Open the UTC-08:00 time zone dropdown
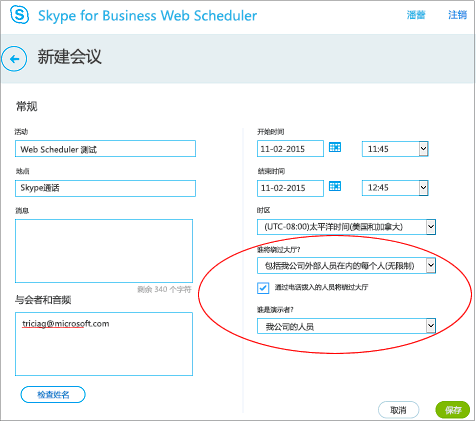The height and width of the screenshot is (422, 476). click(346, 227)
